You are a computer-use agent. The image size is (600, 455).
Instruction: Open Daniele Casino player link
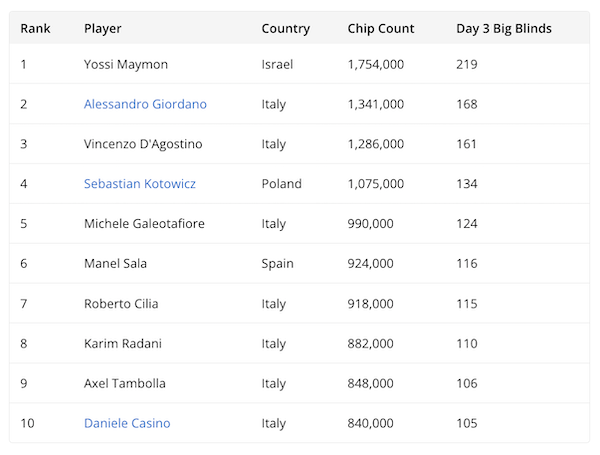pos(127,423)
